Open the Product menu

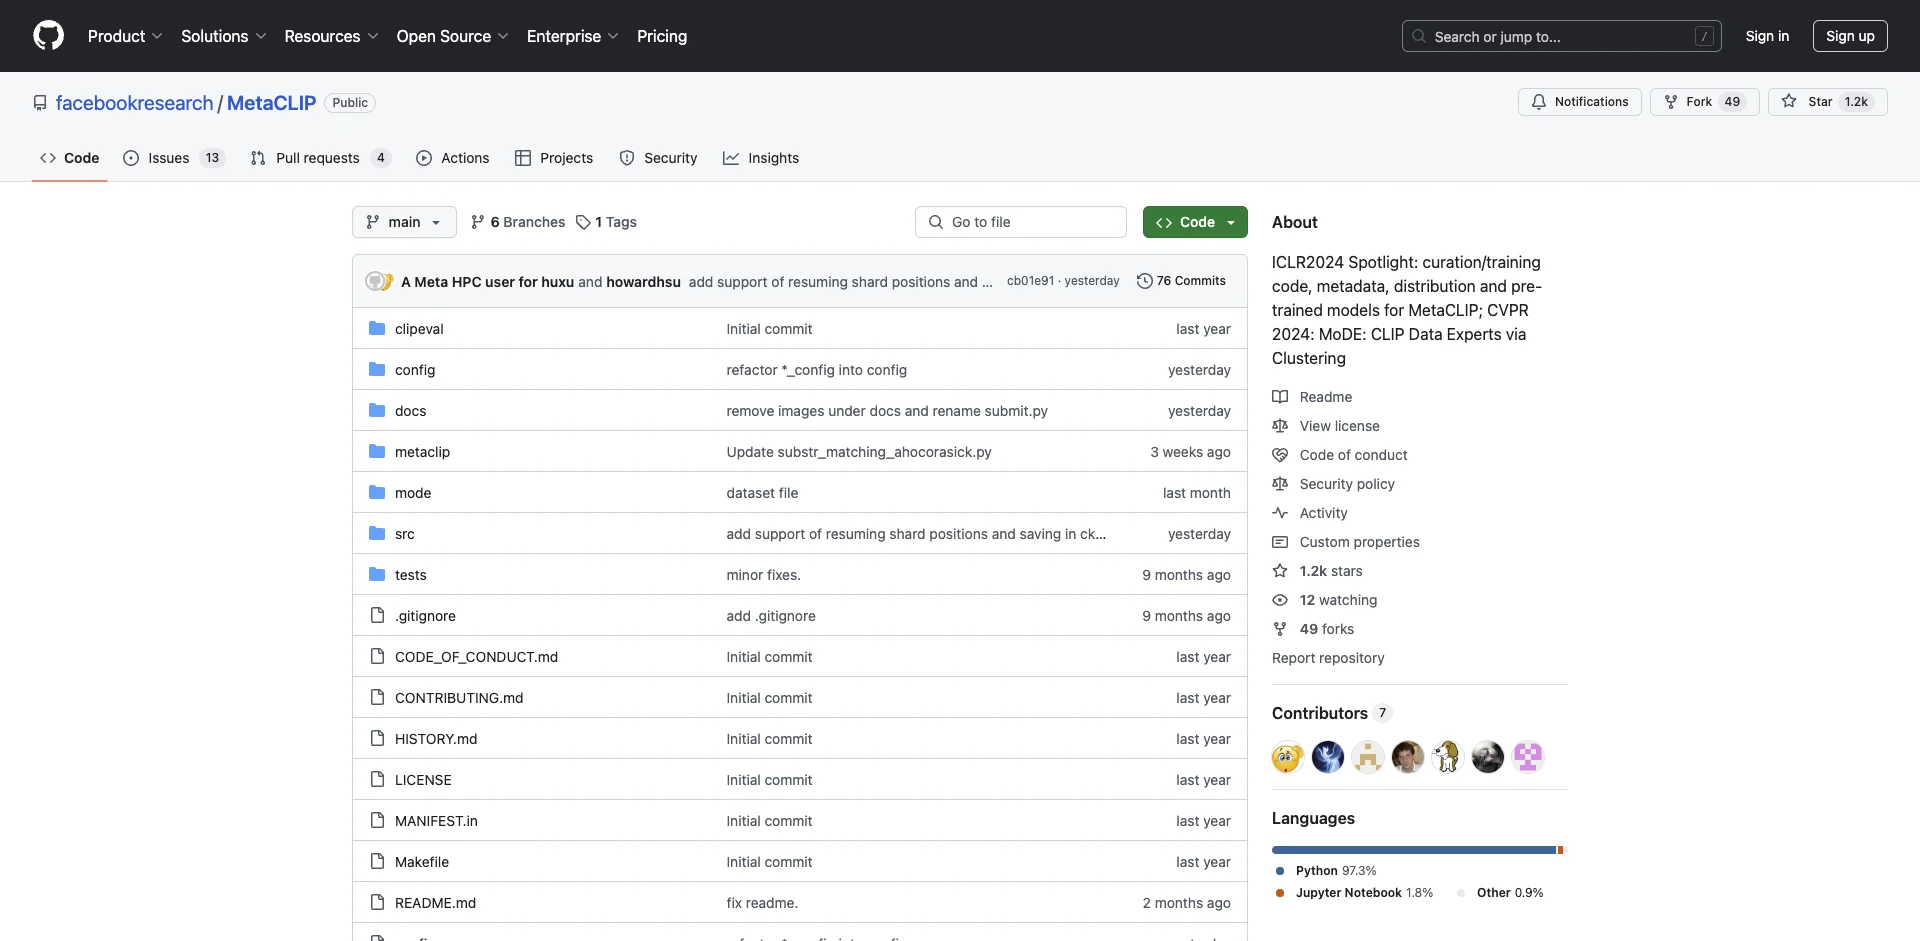pos(125,36)
